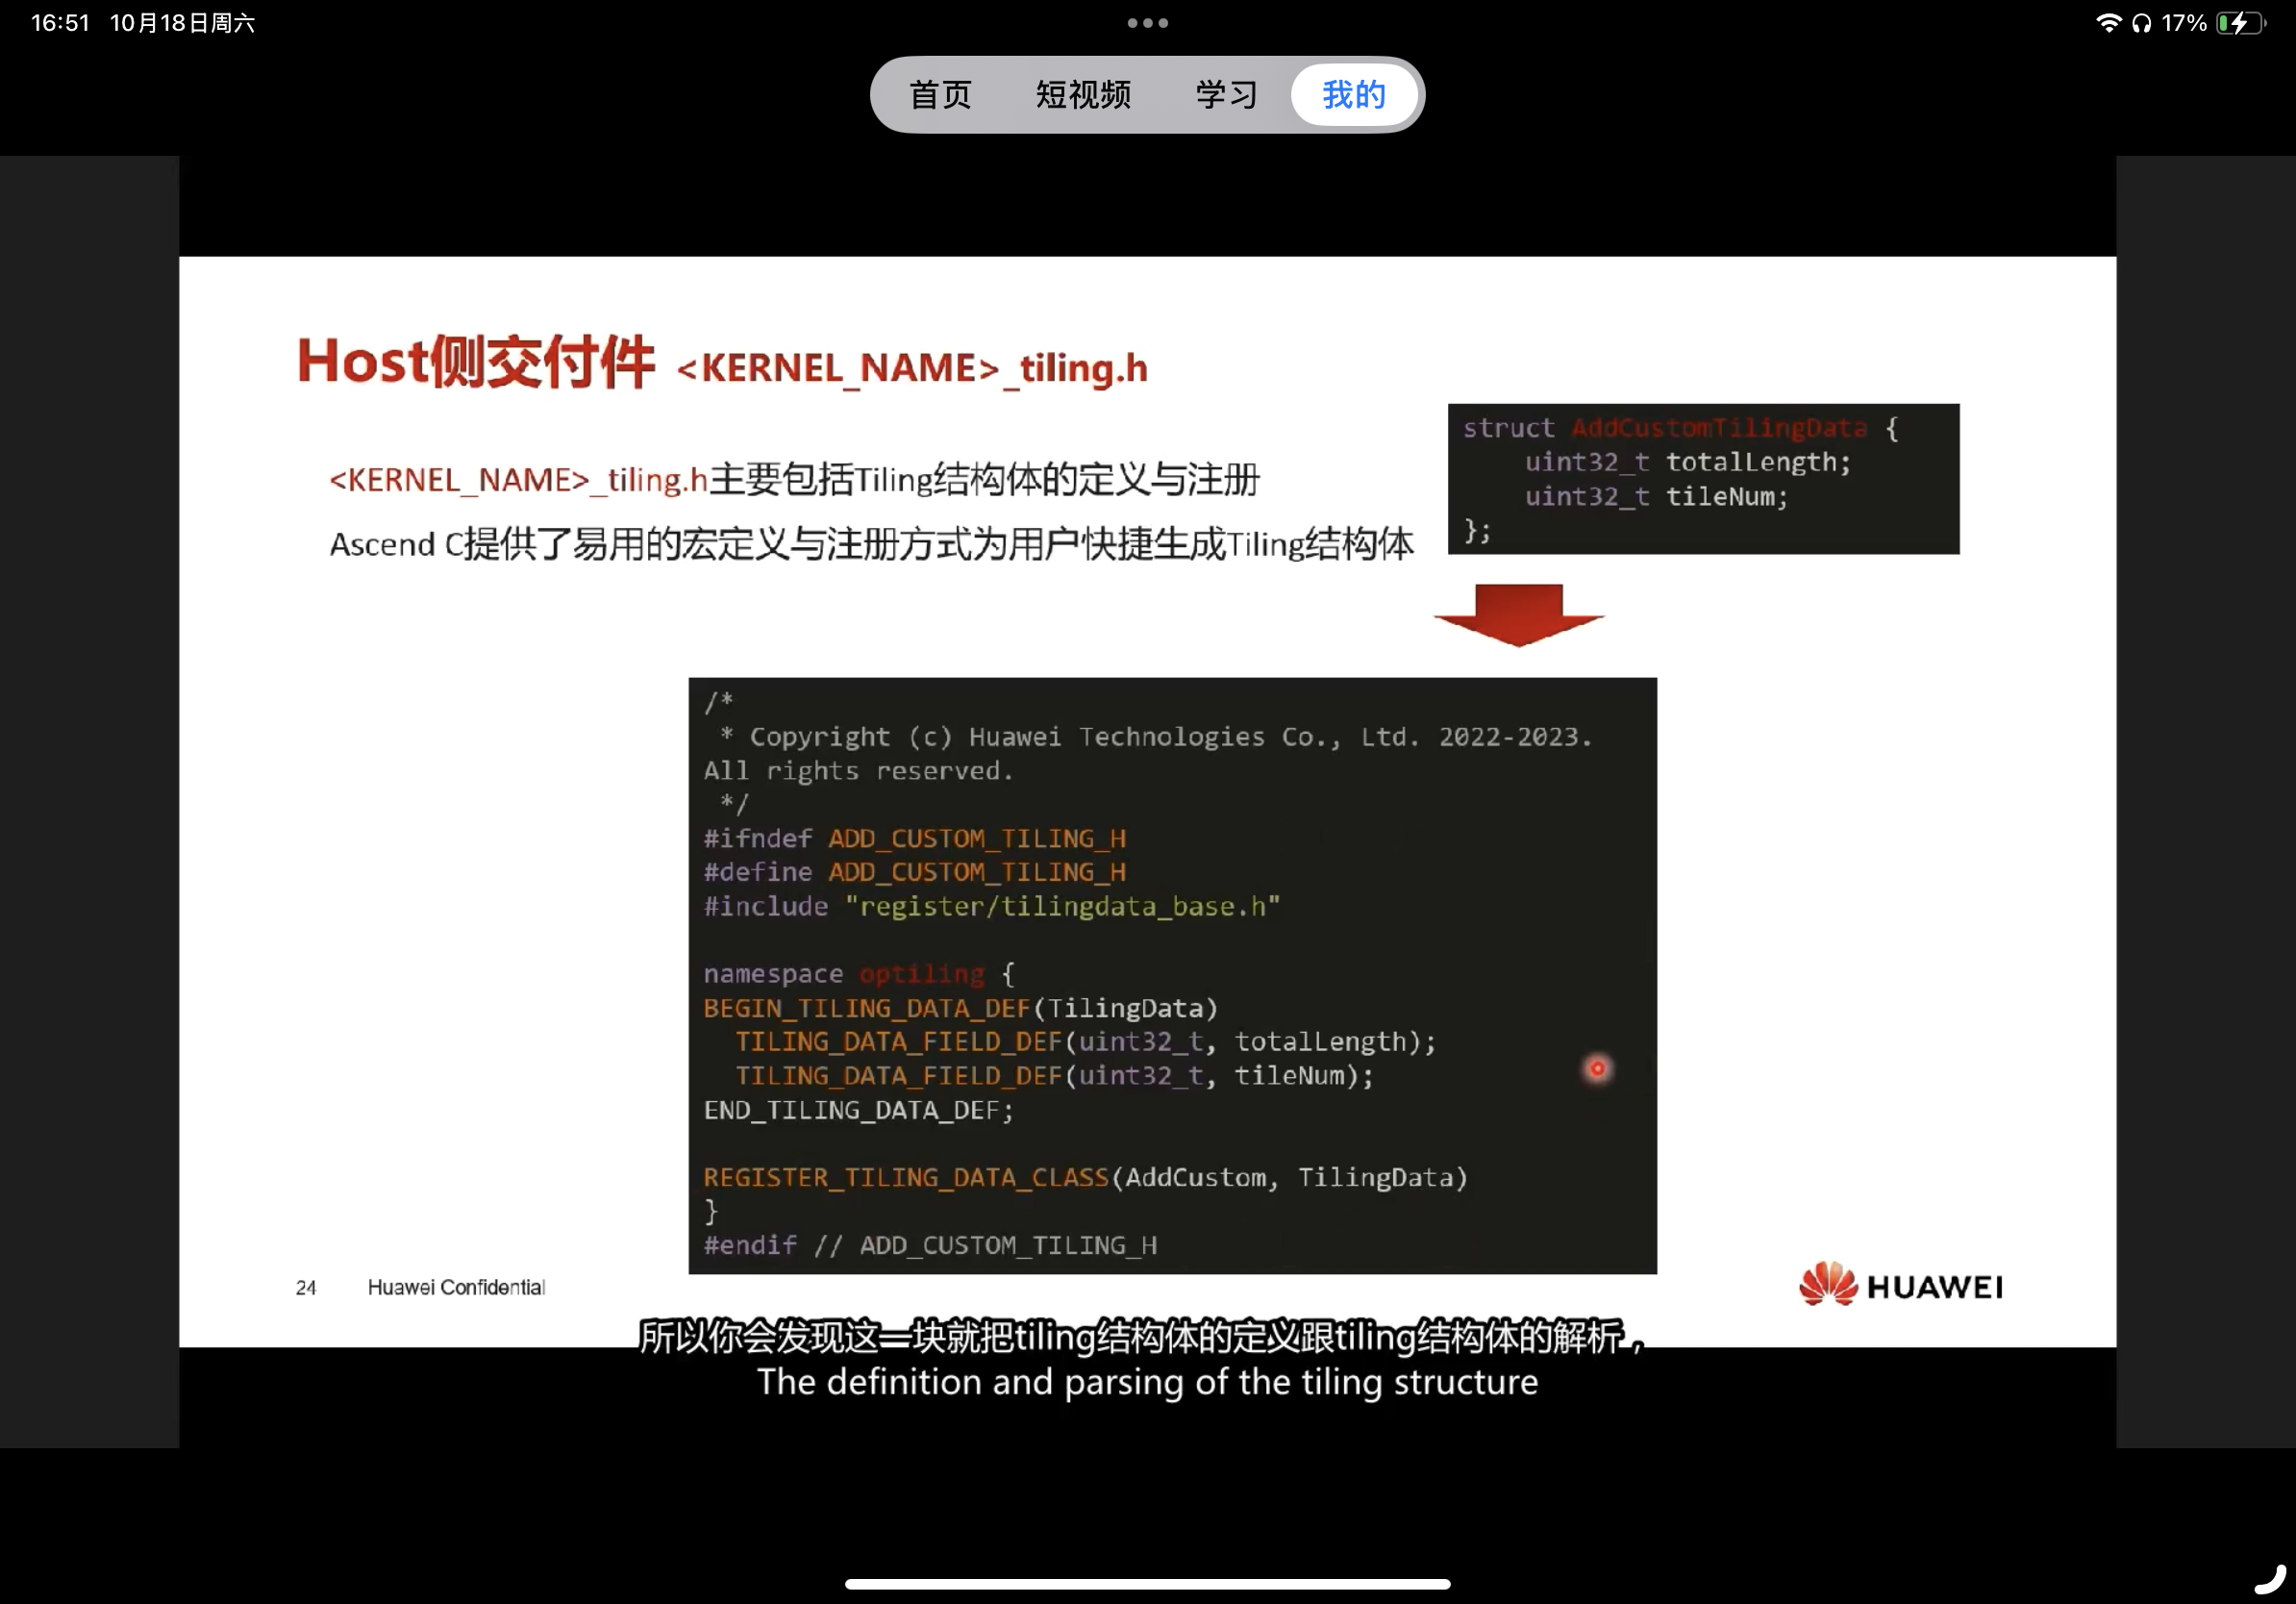Tap the red laser pointer dot on the slide

pos(1597,1067)
